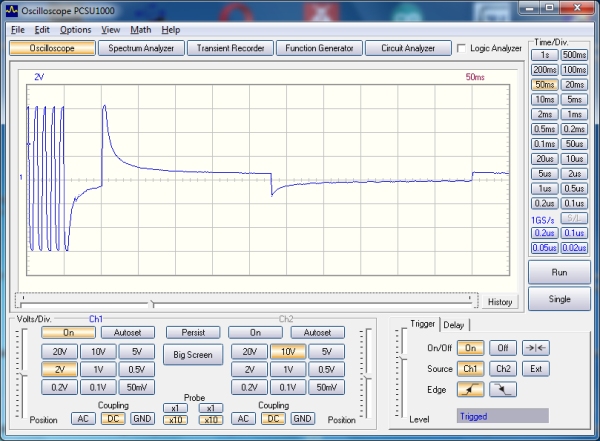Open the Function Generator
The image size is (600, 441).
pyautogui.click(x=318, y=48)
